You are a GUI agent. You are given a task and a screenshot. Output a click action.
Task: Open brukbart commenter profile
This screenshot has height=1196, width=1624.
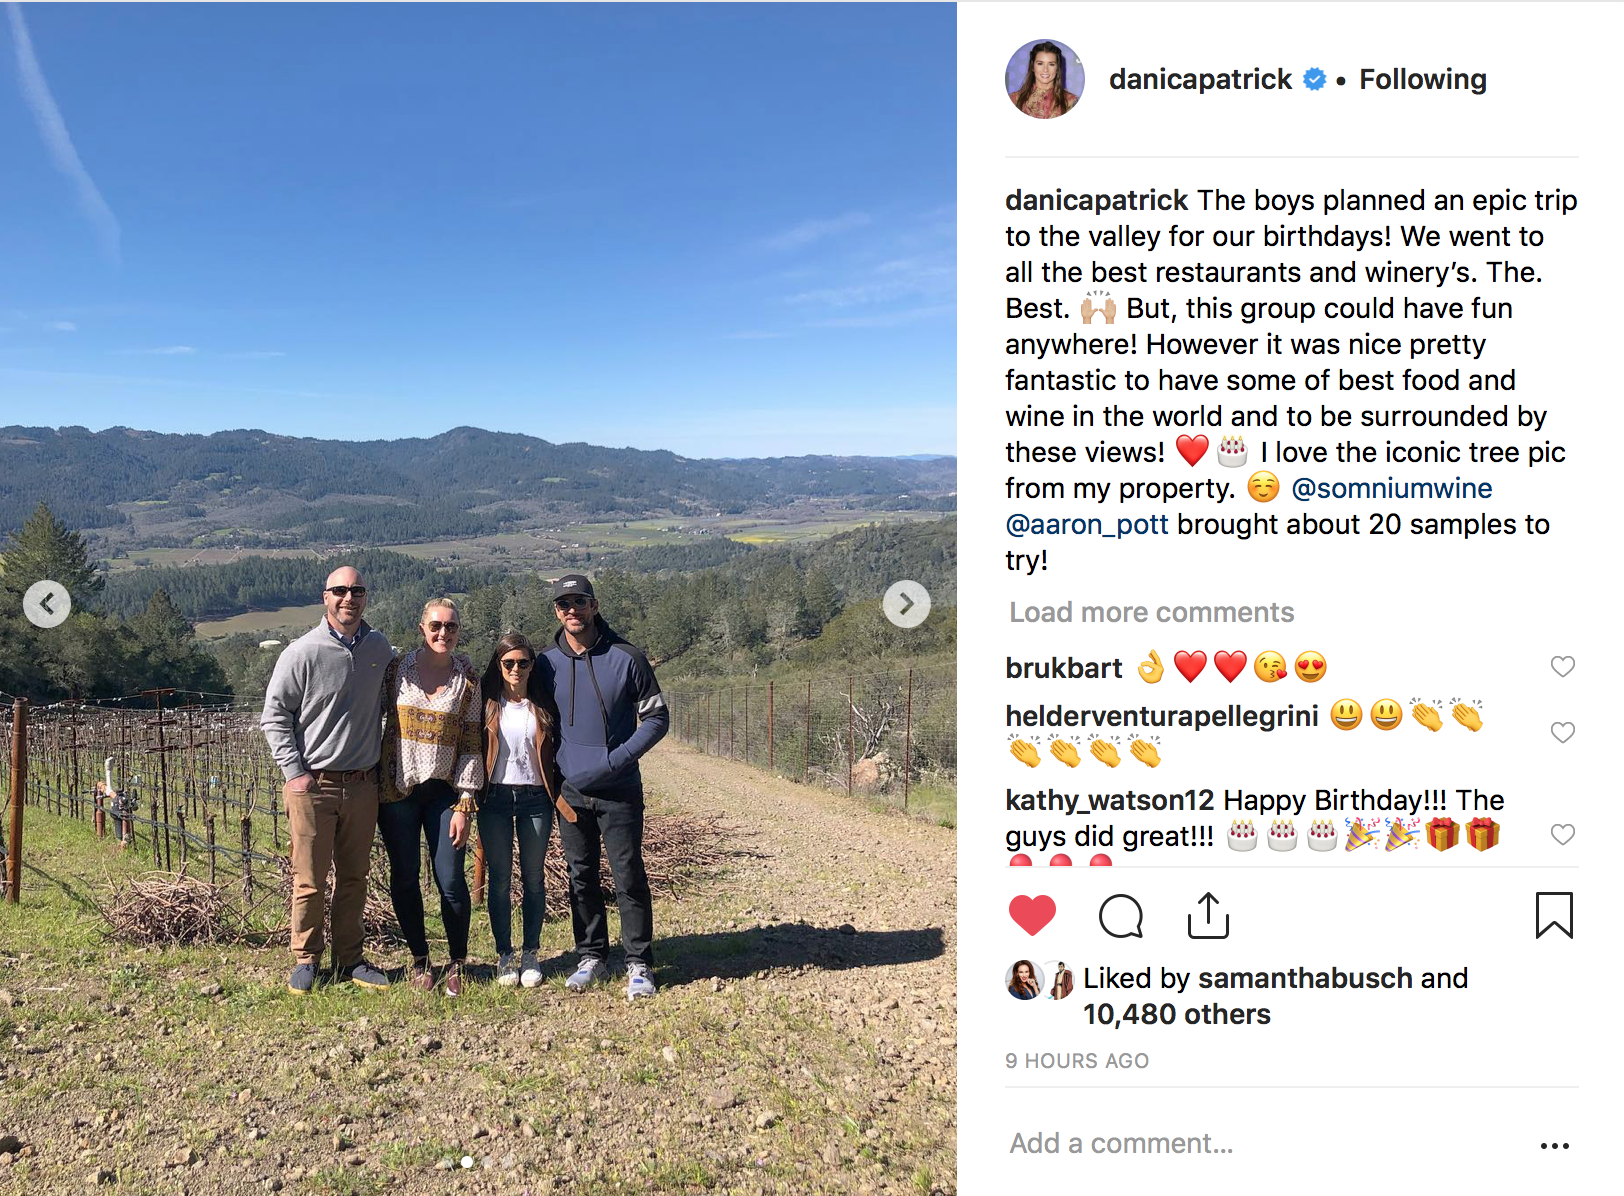[x=1064, y=668]
